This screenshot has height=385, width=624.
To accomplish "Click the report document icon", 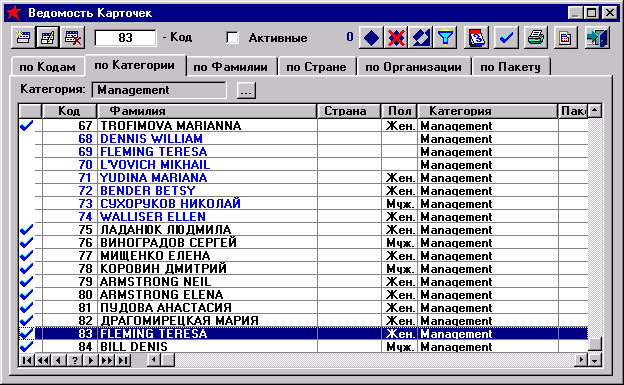I will (x=566, y=38).
